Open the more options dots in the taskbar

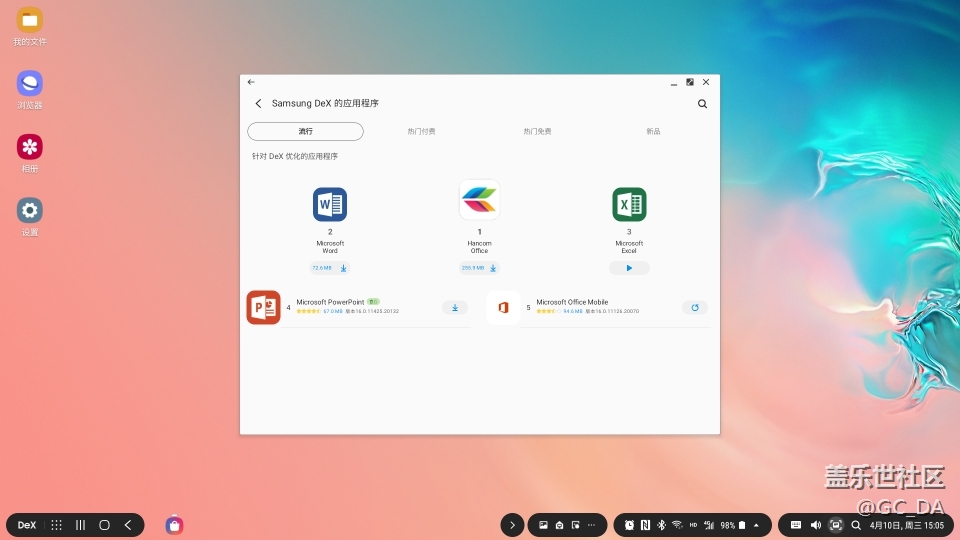591,525
